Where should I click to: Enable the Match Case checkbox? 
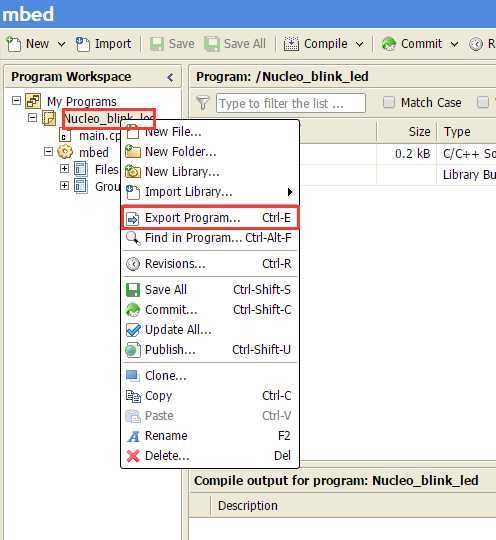(x=389, y=102)
